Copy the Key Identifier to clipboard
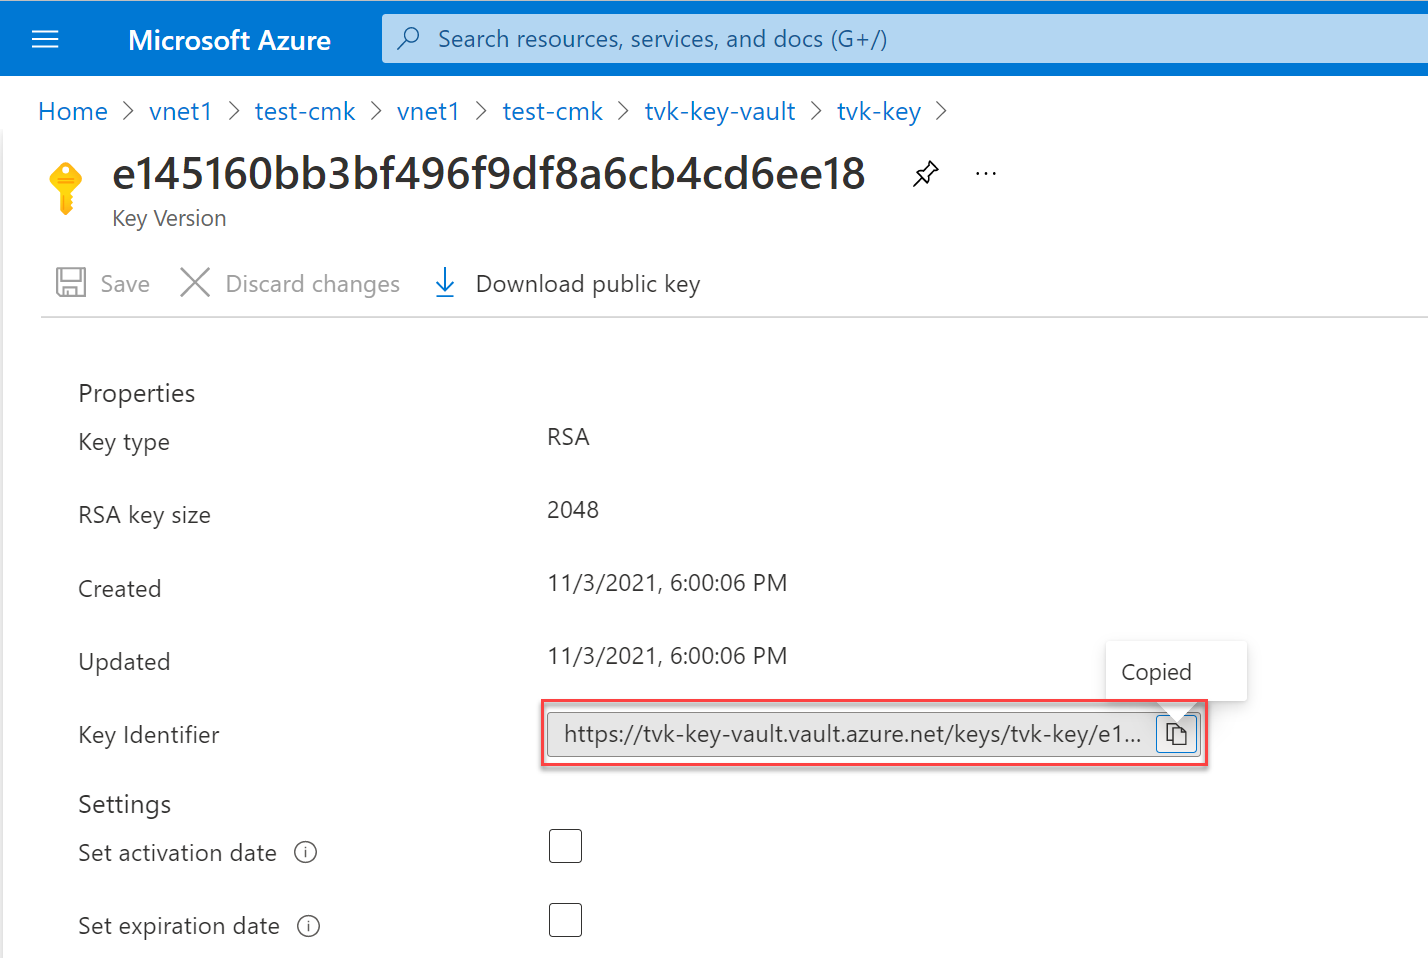The image size is (1428, 958). [x=1177, y=734]
